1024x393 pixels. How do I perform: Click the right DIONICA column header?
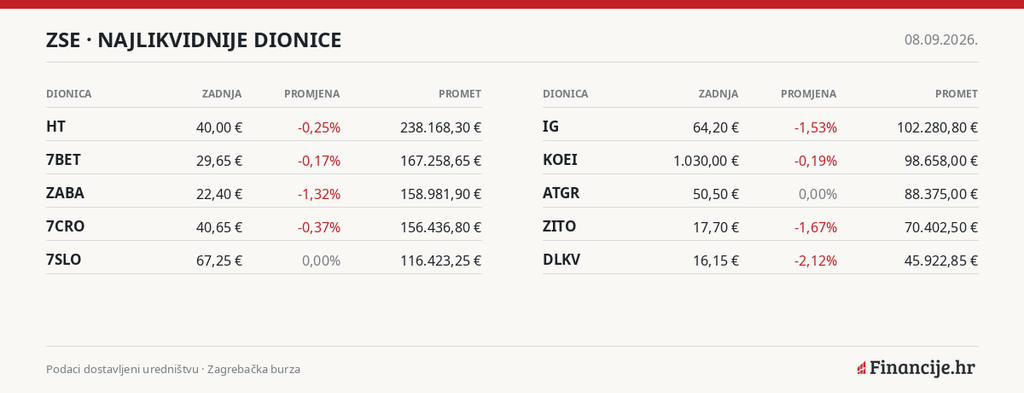pyautogui.click(x=565, y=94)
